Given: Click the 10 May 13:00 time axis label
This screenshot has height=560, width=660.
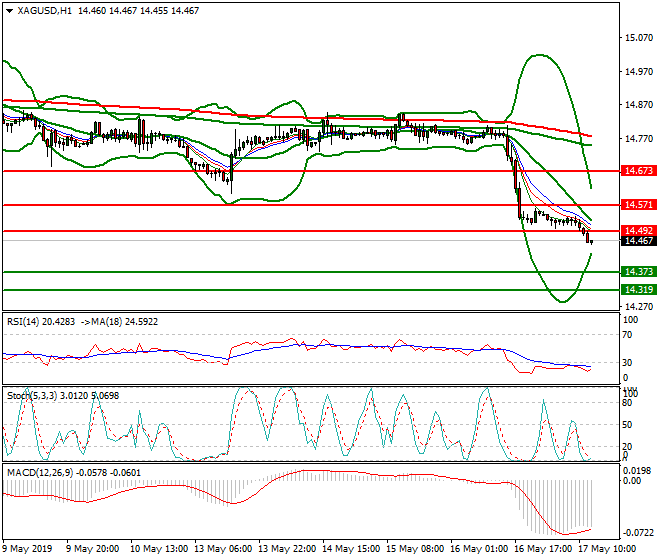Looking at the screenshot, I should coord(159,549).
